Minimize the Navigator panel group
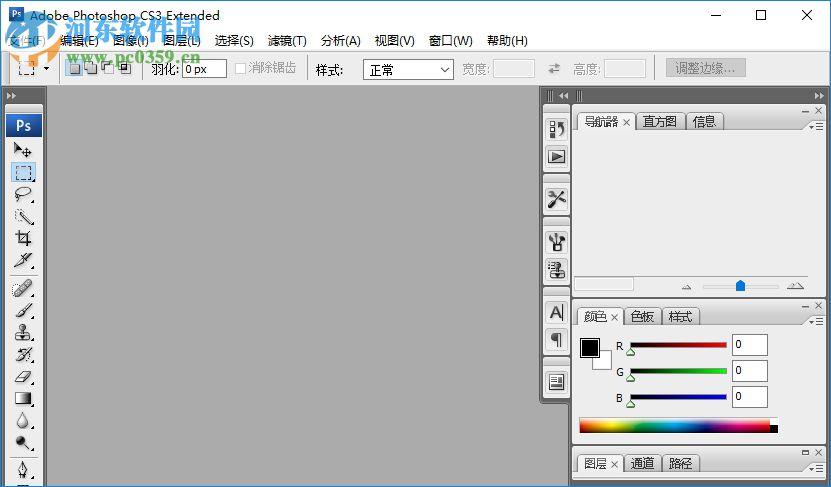The width and height of the screenshot is (831, 487). click(806, 111)
